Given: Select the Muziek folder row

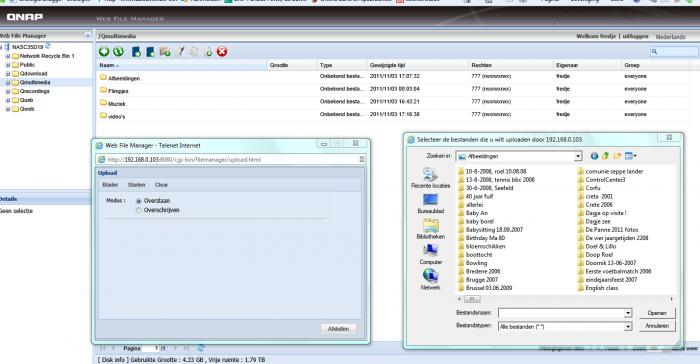Looking at the screenshot, I should 393,102.
